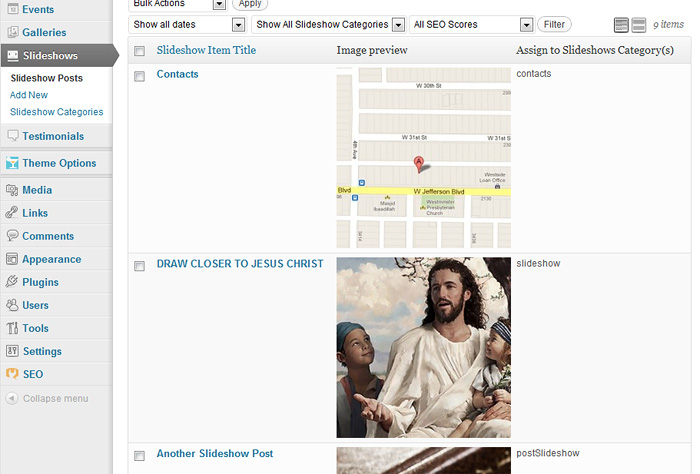This screenshot has height=474, width=700.
Task: Click the 'postSlideshow' category text
Action: pyautogui.click(x=548, y=453)
